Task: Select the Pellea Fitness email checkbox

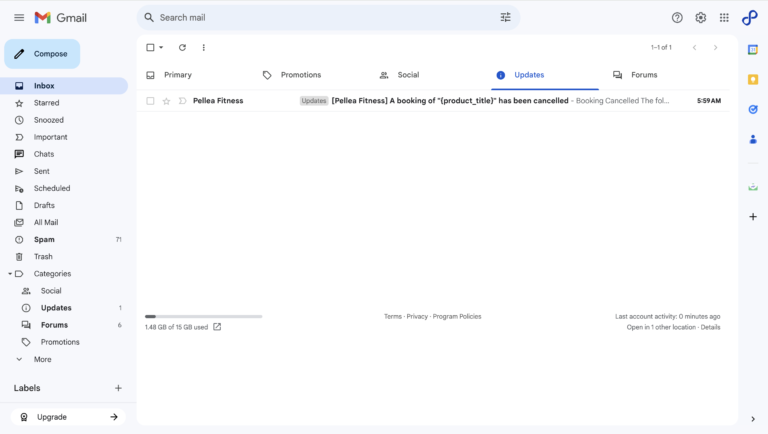Action: pos(150,101)
